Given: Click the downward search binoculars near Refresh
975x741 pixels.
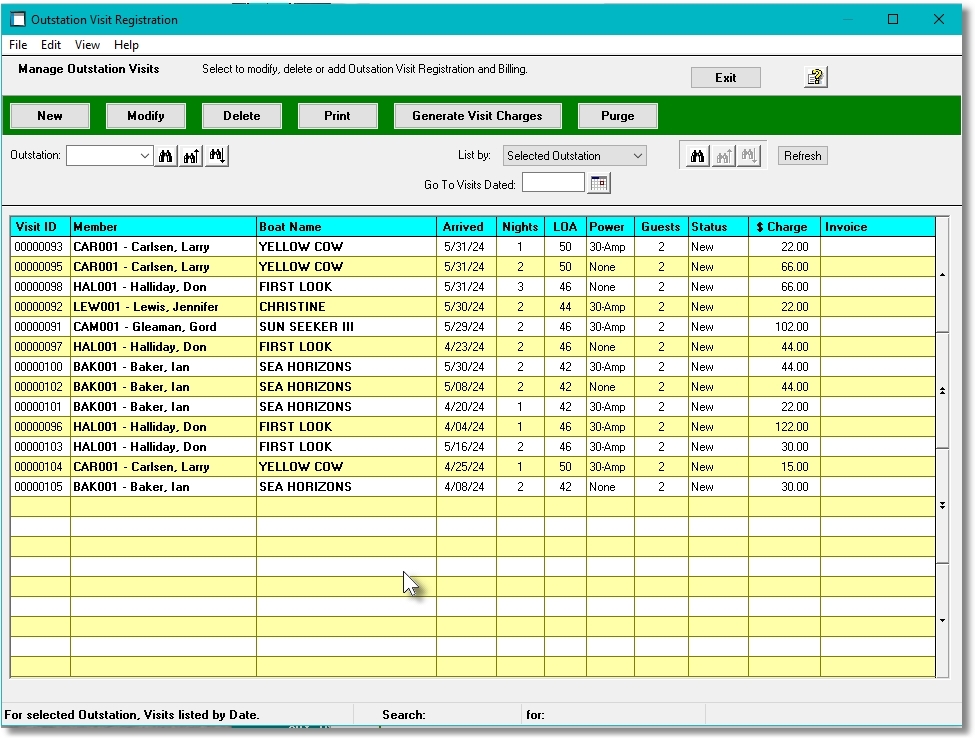Looking at the screenshot, I should 748,155.
